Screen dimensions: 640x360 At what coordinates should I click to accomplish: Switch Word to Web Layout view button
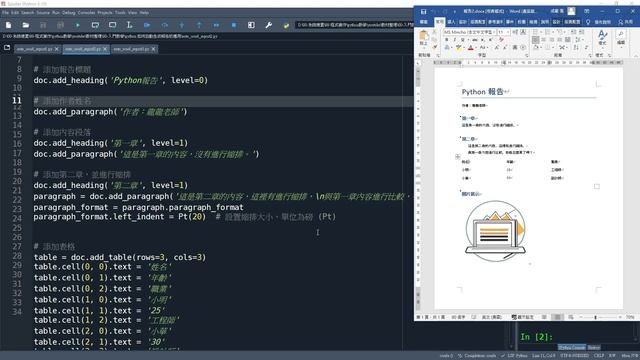(x=571, y=317)
